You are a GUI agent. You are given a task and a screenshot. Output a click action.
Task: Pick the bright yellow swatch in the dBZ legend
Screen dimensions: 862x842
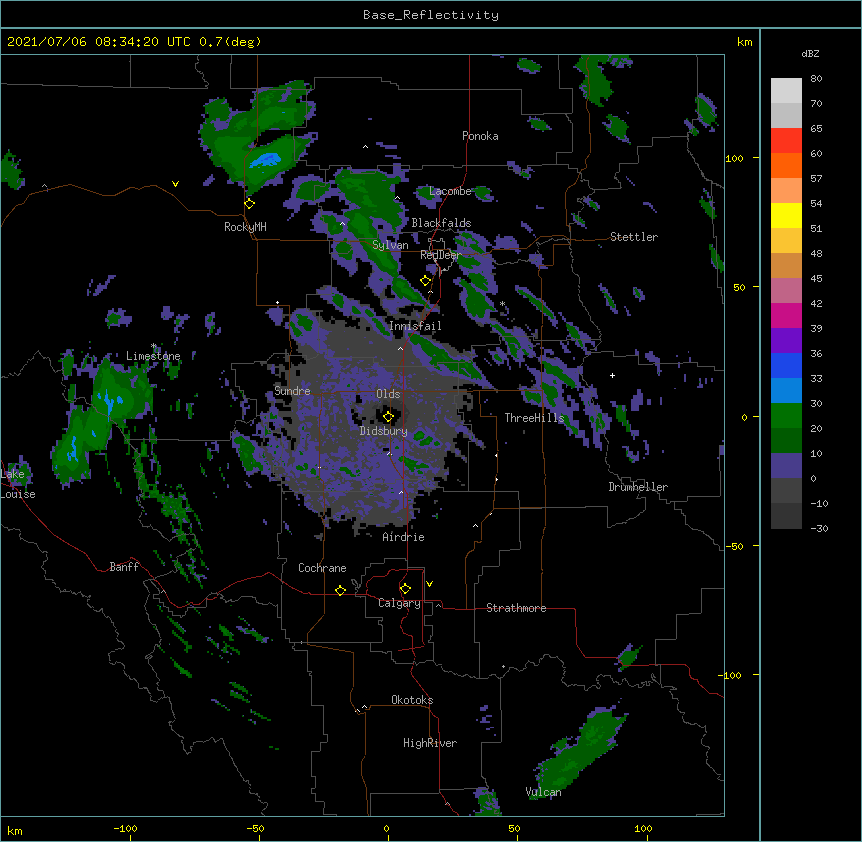pos(786,215)
